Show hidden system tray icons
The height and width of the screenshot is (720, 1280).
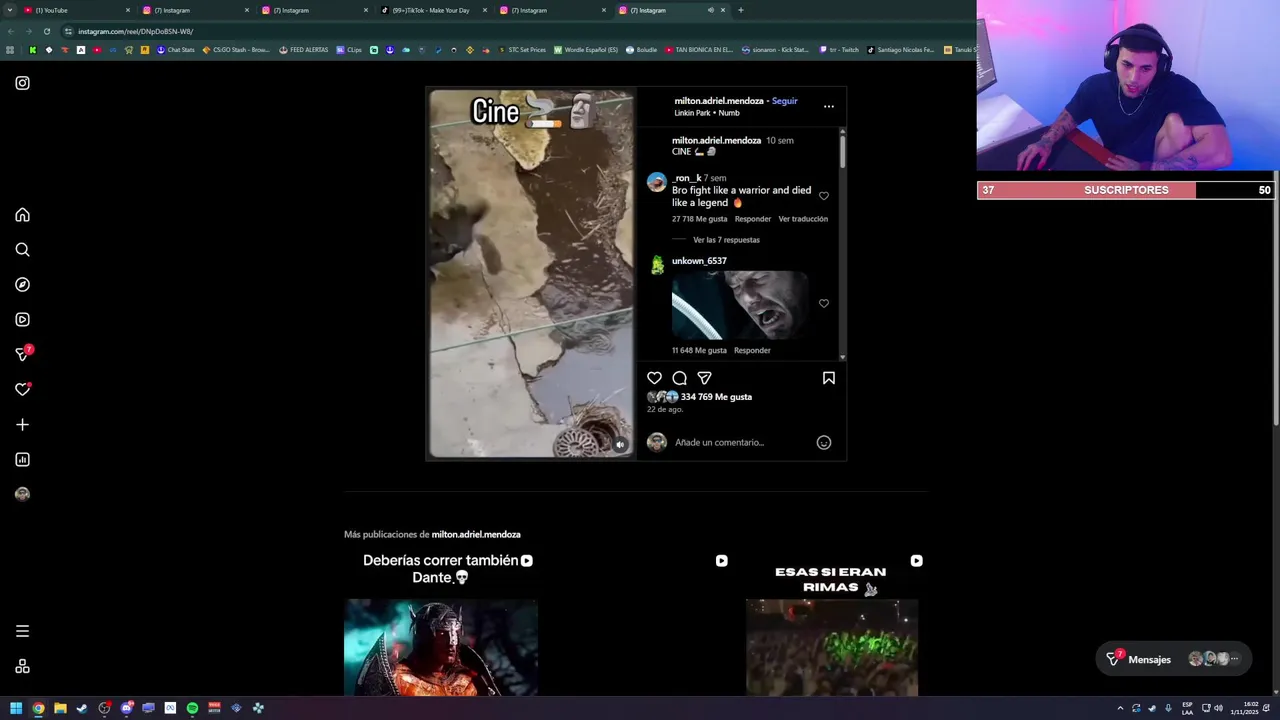click(x=1120, y=708)
